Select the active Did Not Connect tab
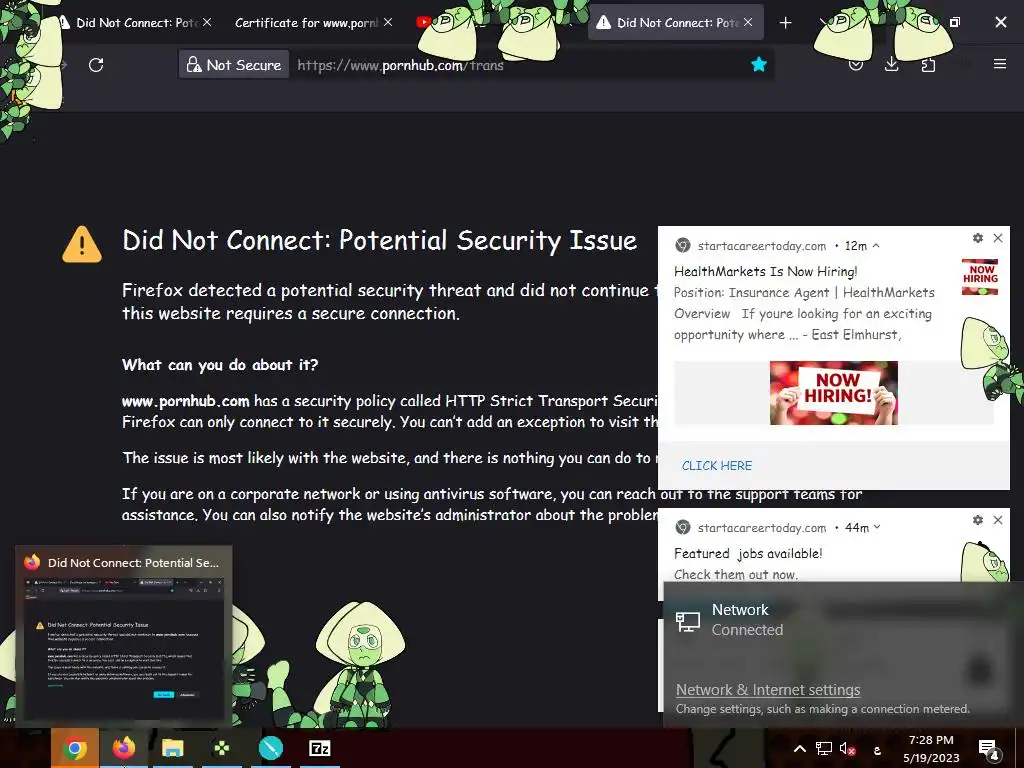This screenshot has height=768, width=1024. pos(673,23)
